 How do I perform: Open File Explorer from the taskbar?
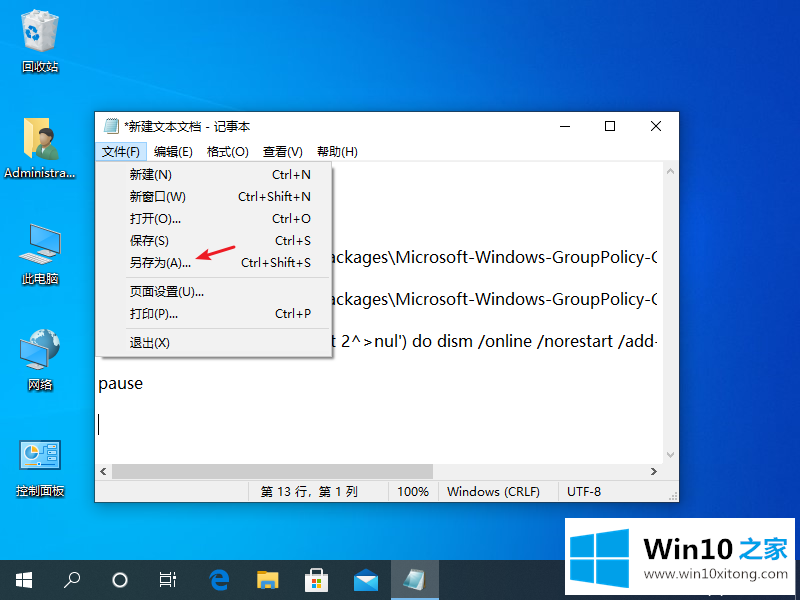pos(267,579)
